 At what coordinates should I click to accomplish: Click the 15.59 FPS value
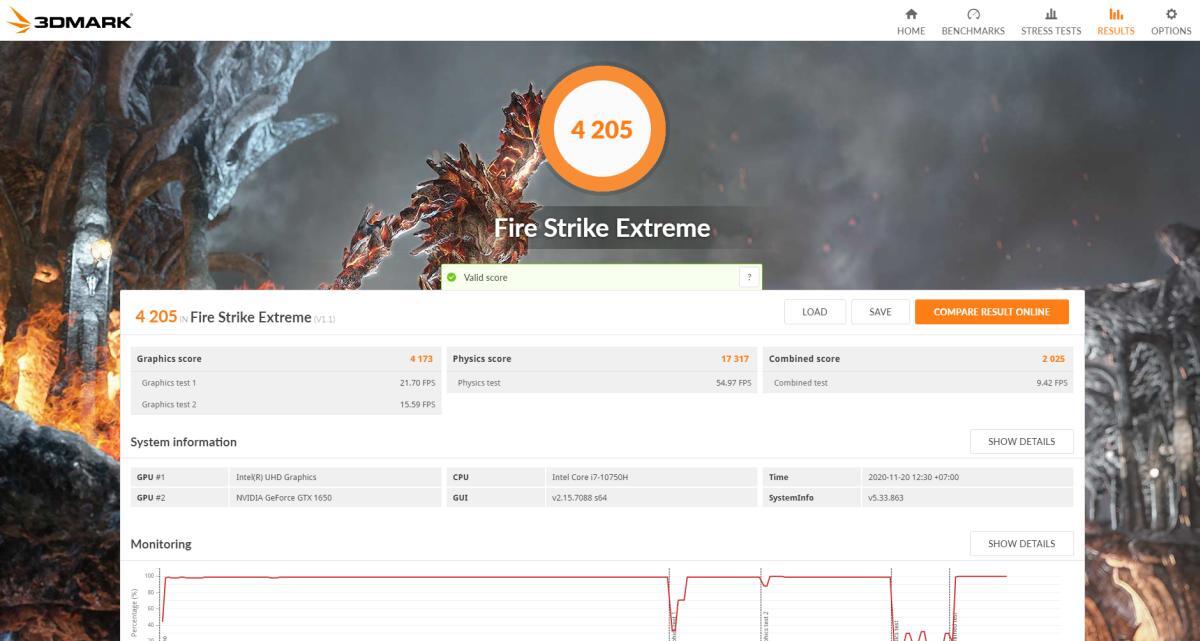pos(417,404)
